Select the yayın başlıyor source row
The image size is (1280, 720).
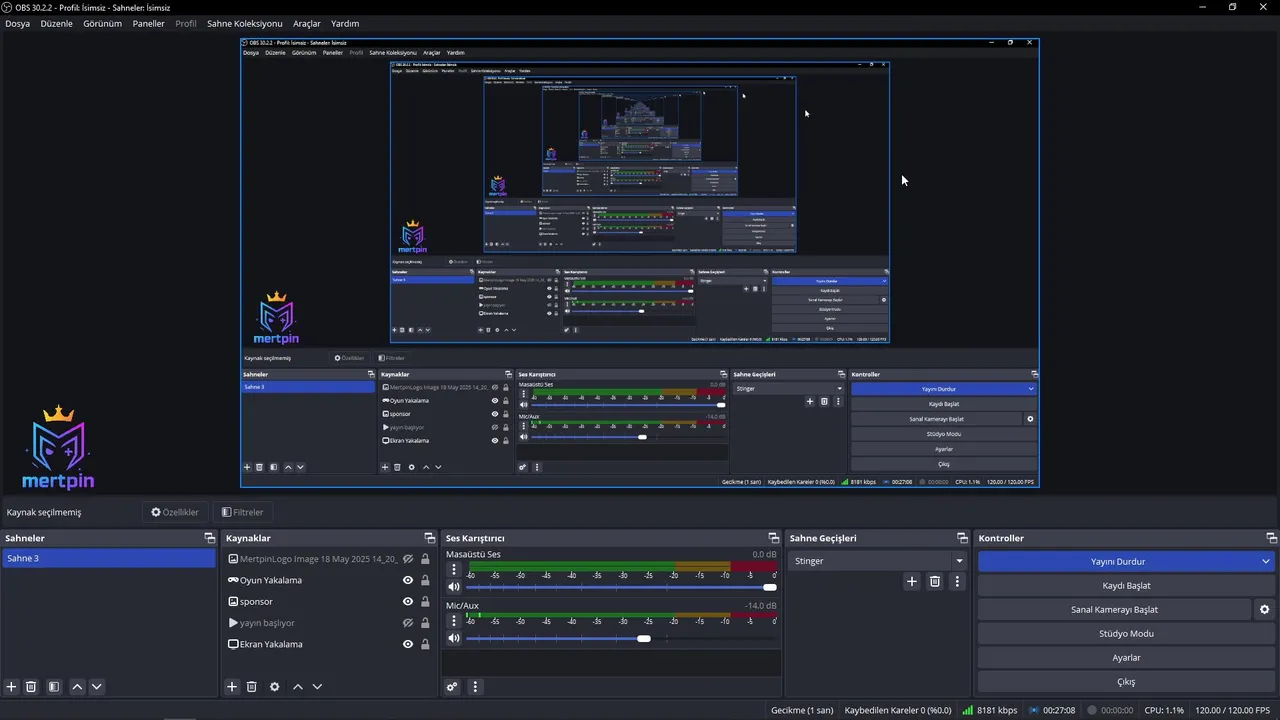tap(329, 623)
